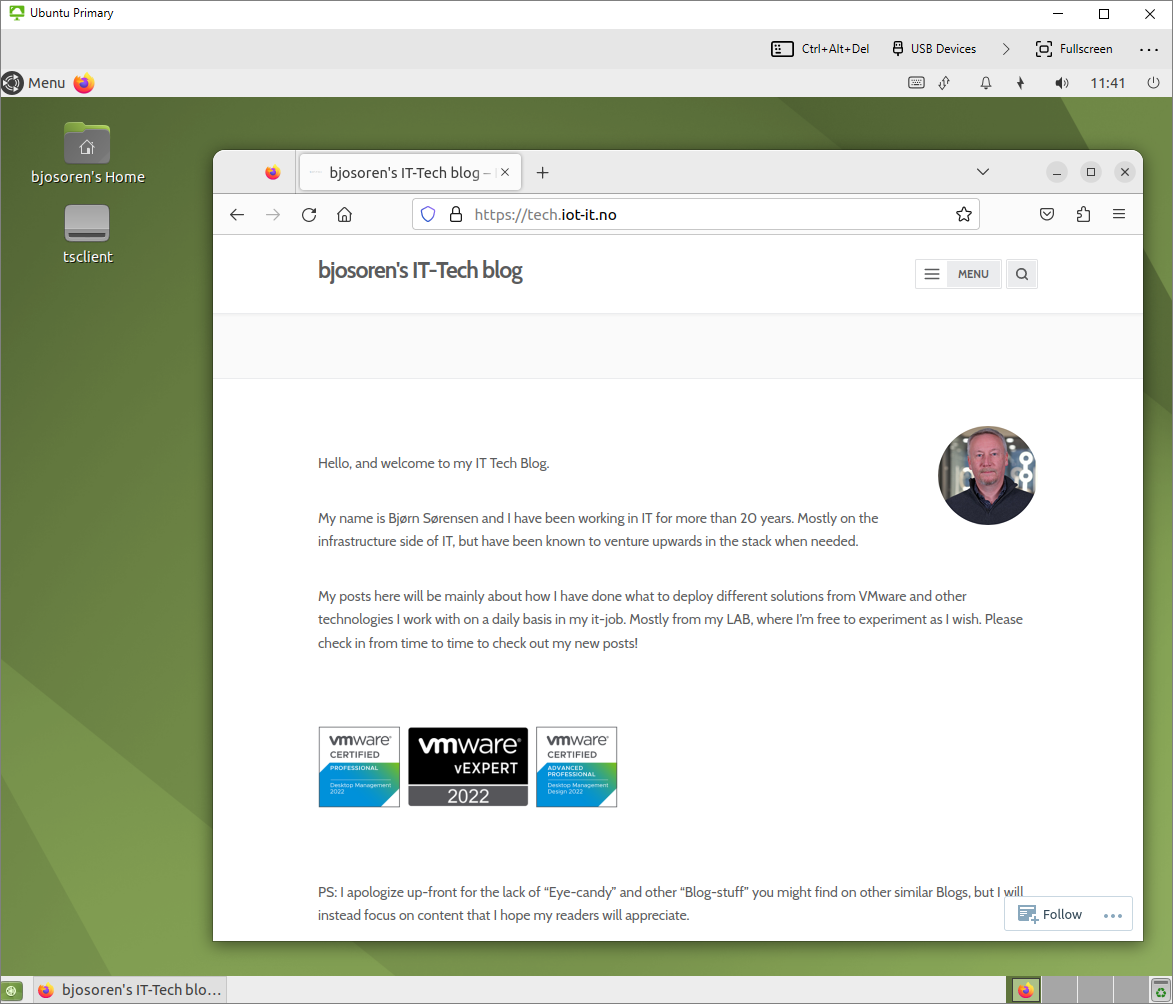Open the Firefox hamburger application menu
Viewport: 1173px width, 1004px height.
point(1119,214)
